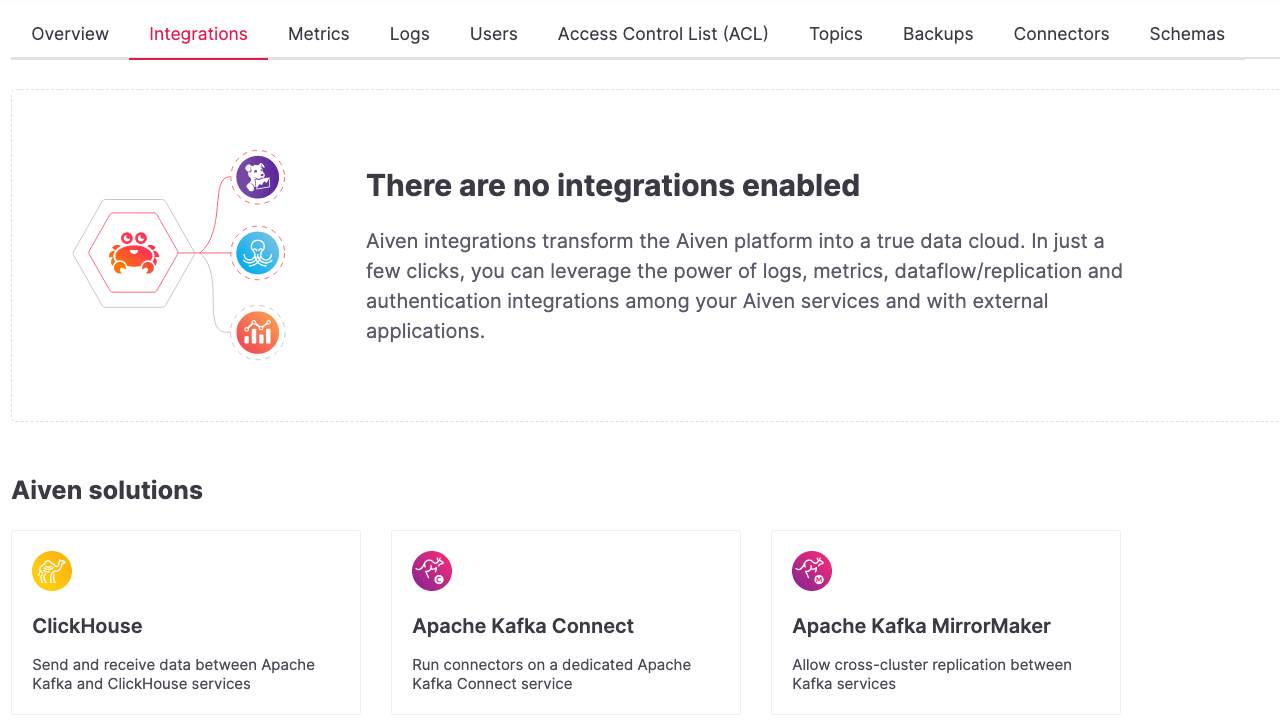Open the Metrics tab
Screen dimensions: 1280x720
tap(318, 33)
